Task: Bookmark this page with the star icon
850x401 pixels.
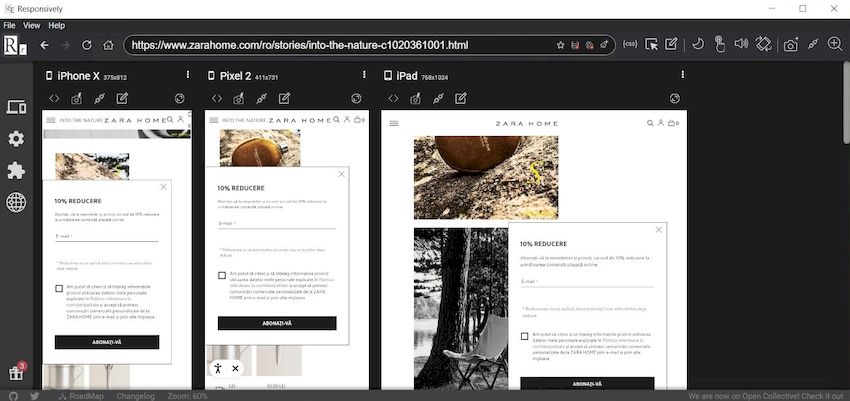Action: click(x=561, y=46)
